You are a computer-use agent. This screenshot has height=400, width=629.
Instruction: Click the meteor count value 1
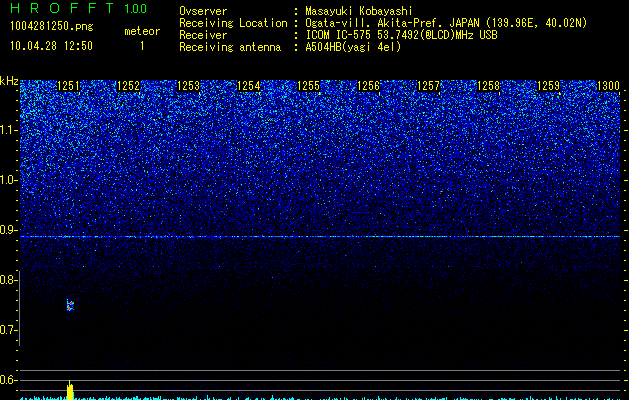coord(142,46)
